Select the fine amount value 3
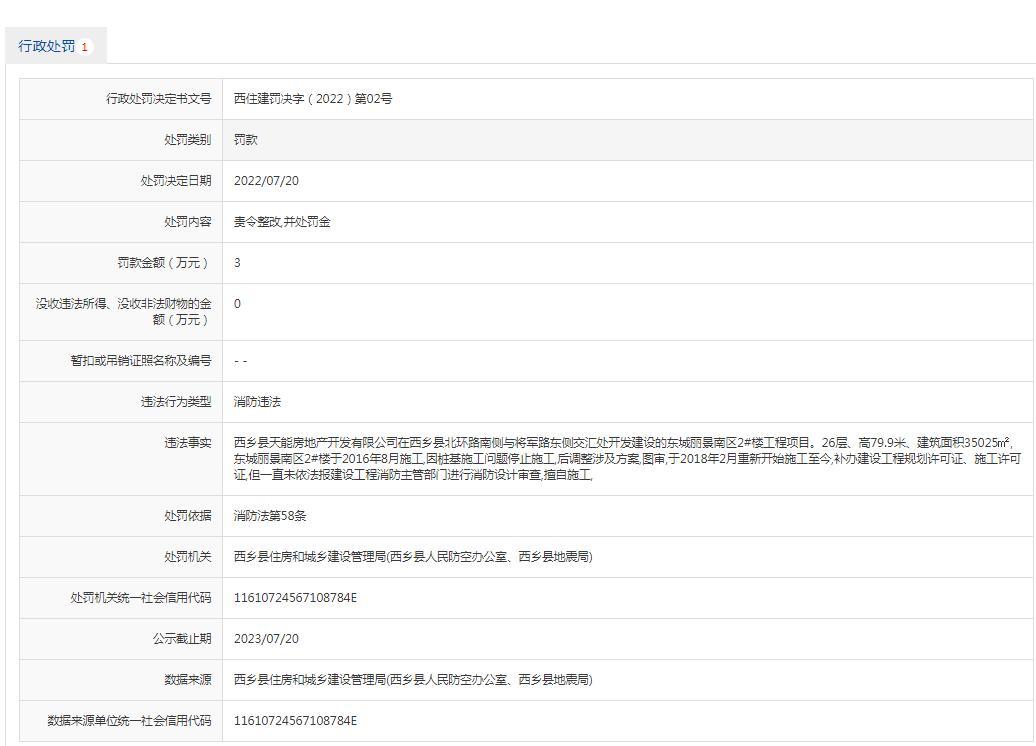This screenshot has height=746, width=1036. coord(237,262)
